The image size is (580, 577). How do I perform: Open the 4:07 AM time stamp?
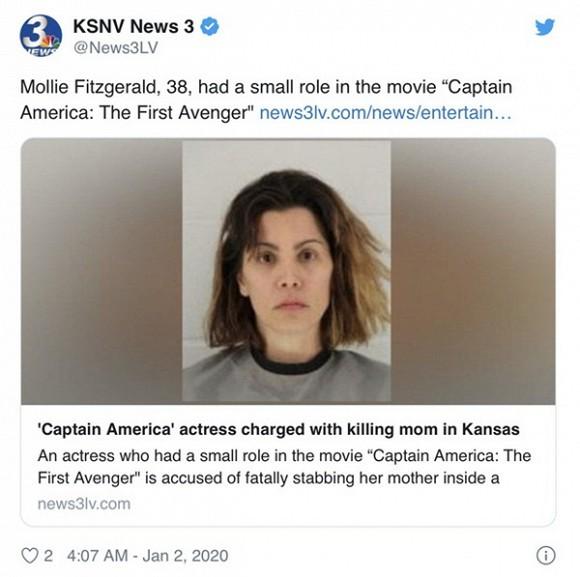[x=97, y=556]
